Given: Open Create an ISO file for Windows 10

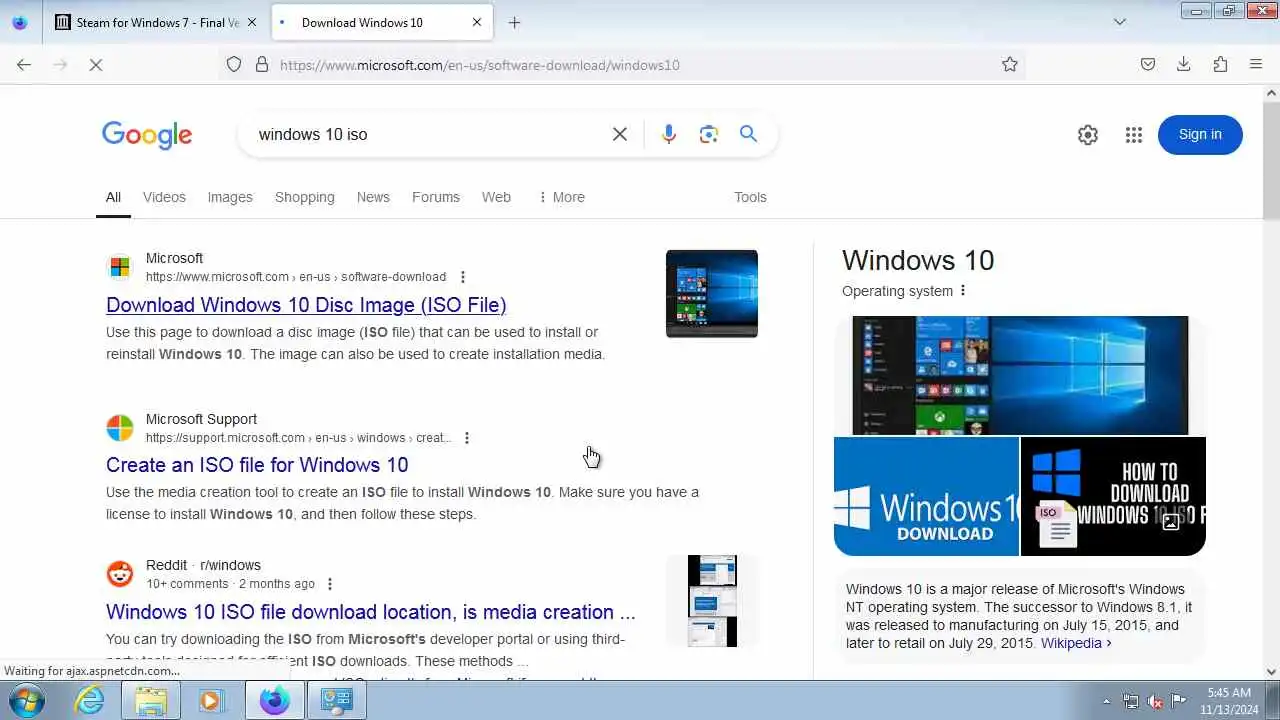Looking at the screenshot, I should [257, 465].
